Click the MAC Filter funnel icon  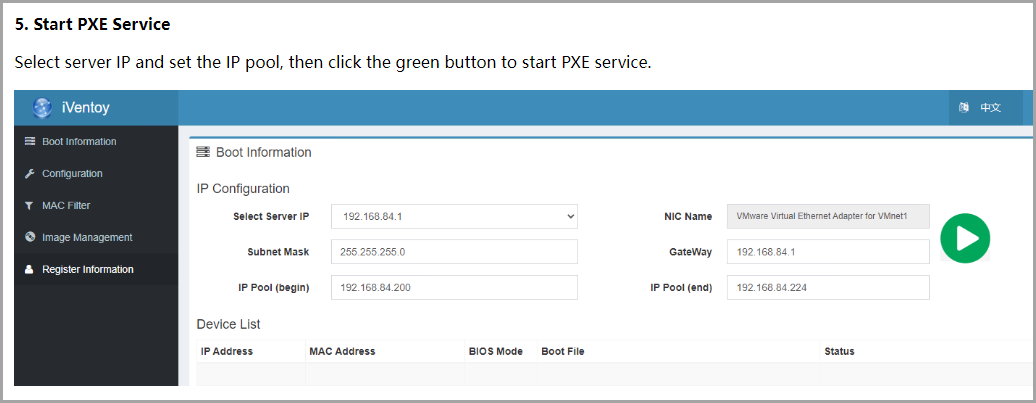[29, 205]
